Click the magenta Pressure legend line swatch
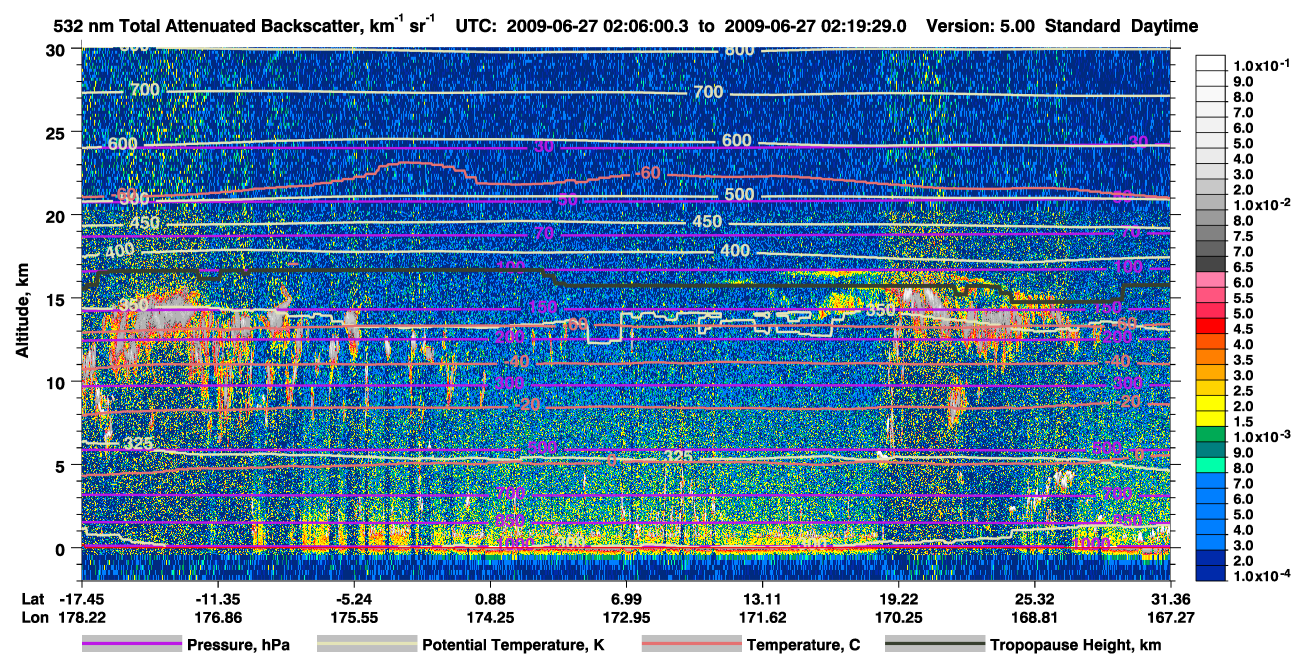 click(131, 645)
